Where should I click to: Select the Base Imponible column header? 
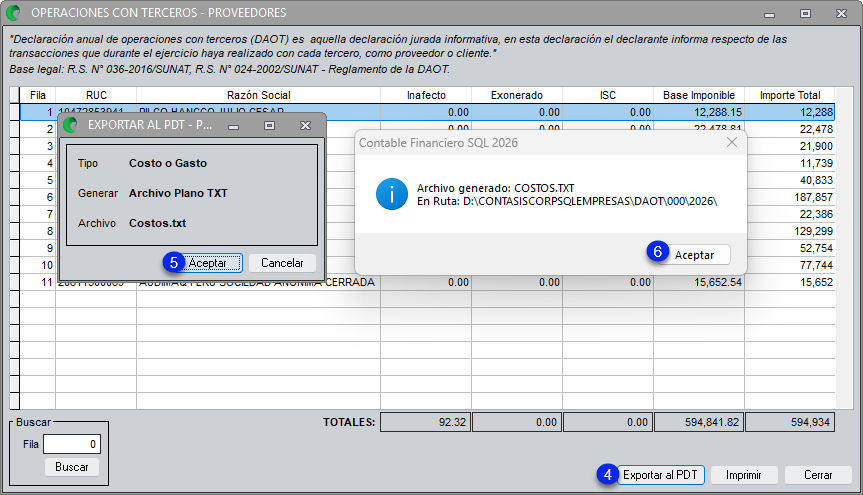click(698, 95)
